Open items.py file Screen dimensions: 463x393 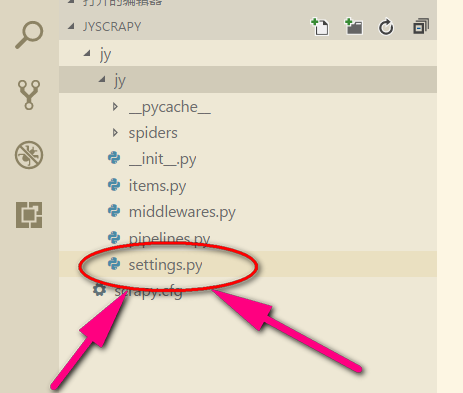coord(157,186)
